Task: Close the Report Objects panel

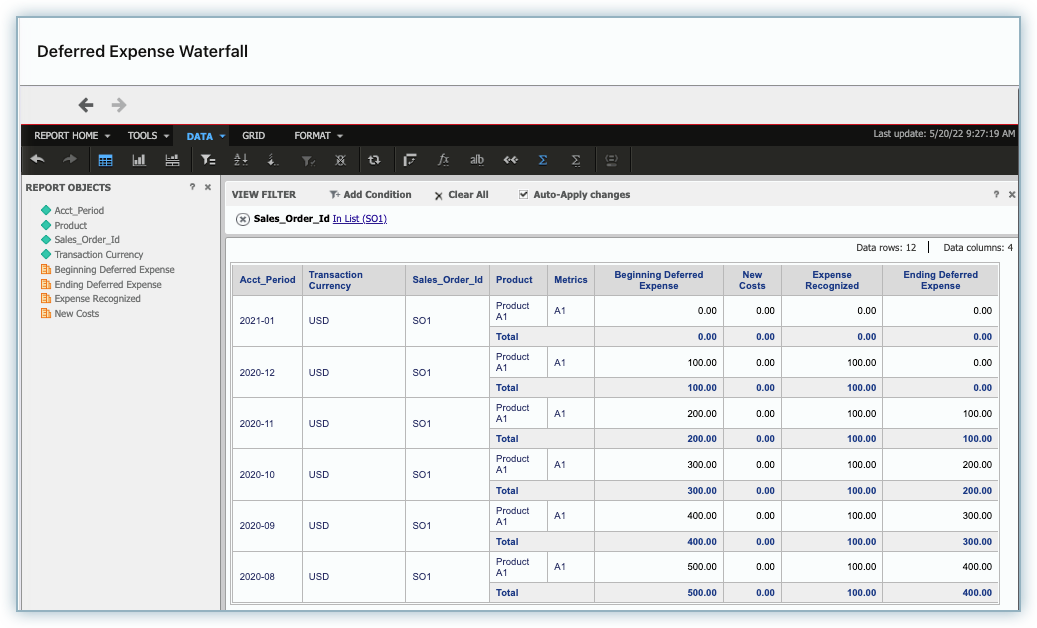Action: pyautogui.click(x=208, y=187)
